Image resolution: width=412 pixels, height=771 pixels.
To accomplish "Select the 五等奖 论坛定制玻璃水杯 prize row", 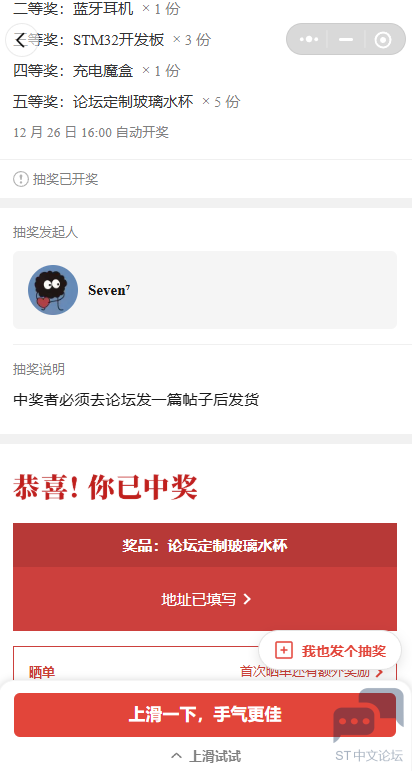I will [126, 102].
